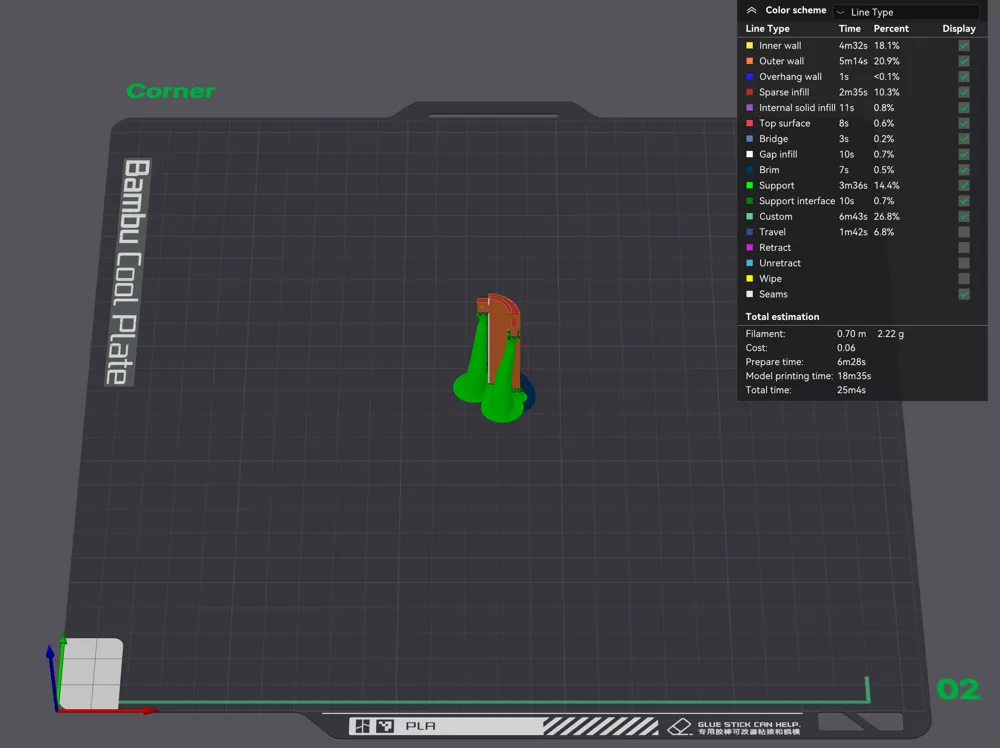This screenshot has height=748, width=1000.
Task: Click the plate number 02 label
Action: [957, 689]
